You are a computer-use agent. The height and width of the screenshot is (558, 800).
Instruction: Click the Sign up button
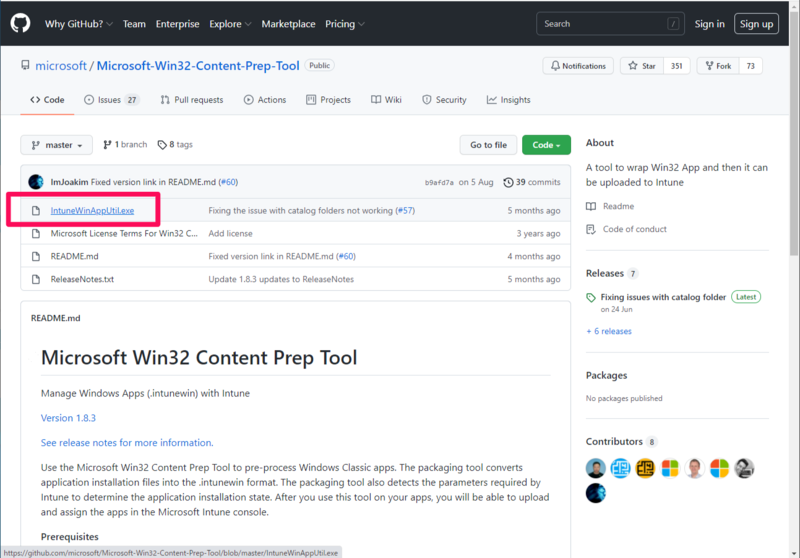pos(756,24)
